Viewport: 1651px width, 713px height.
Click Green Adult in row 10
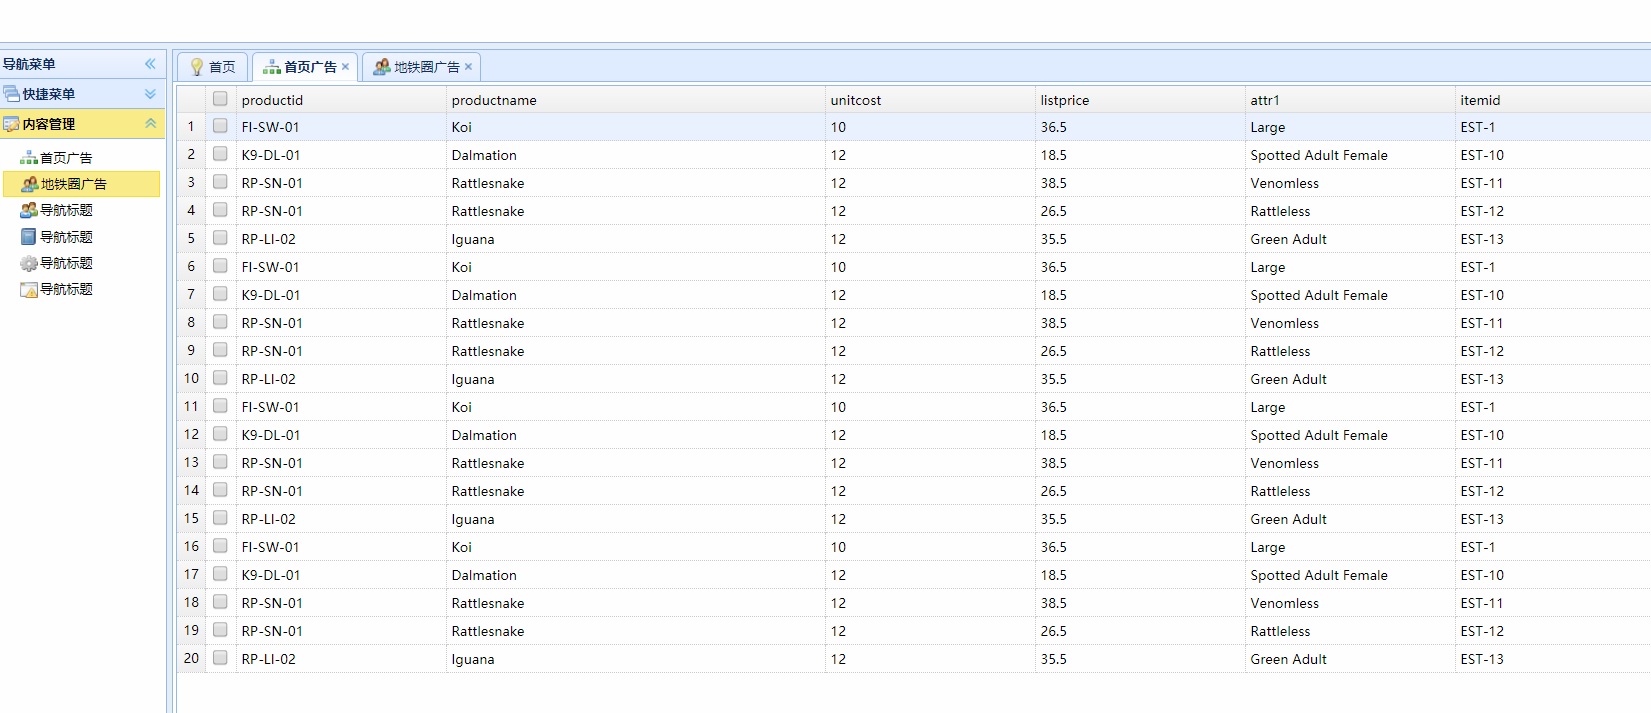tap(1289, 379)
